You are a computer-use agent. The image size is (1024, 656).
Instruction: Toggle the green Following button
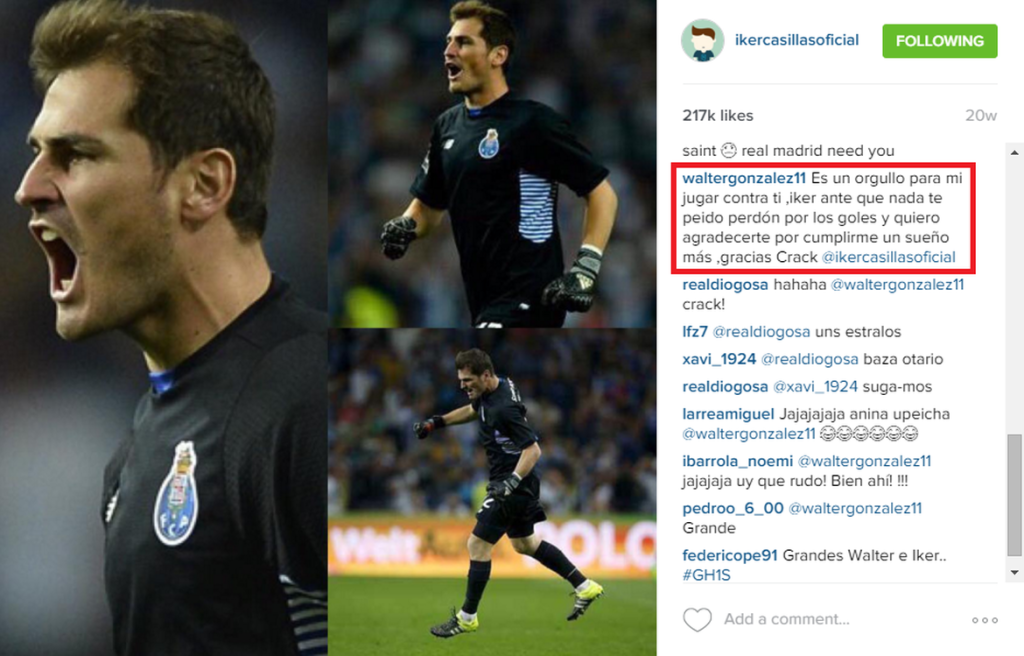(x=940, y=41)
